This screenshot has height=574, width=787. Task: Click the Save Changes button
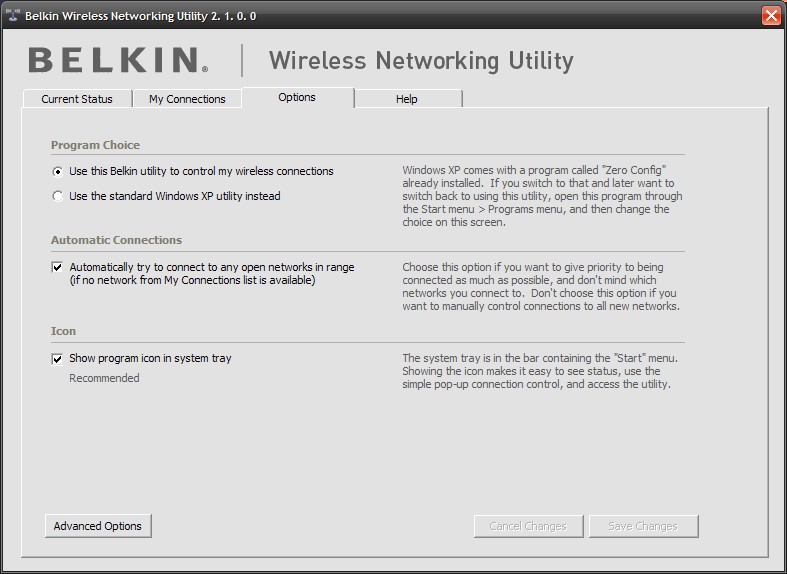coord(643,526)
